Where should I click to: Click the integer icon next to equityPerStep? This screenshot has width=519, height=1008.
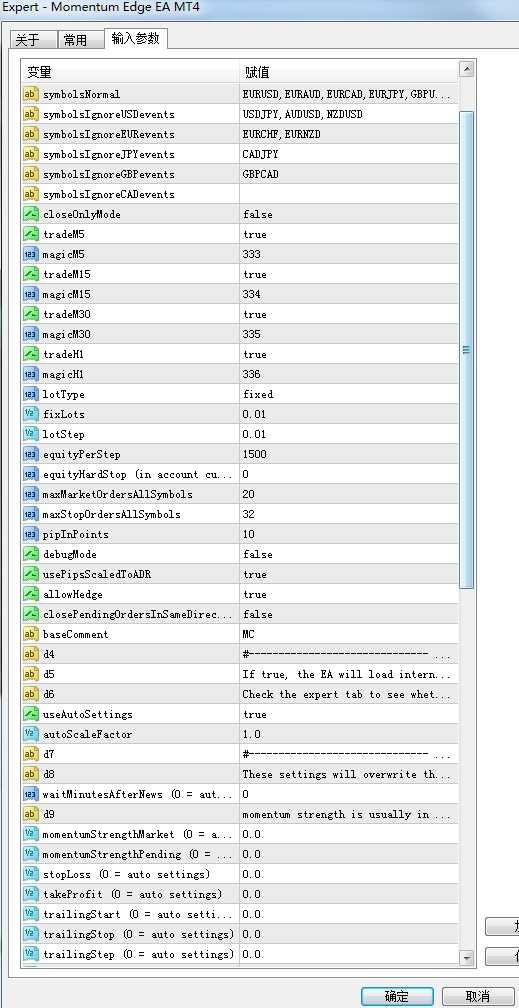coord(31,454)
